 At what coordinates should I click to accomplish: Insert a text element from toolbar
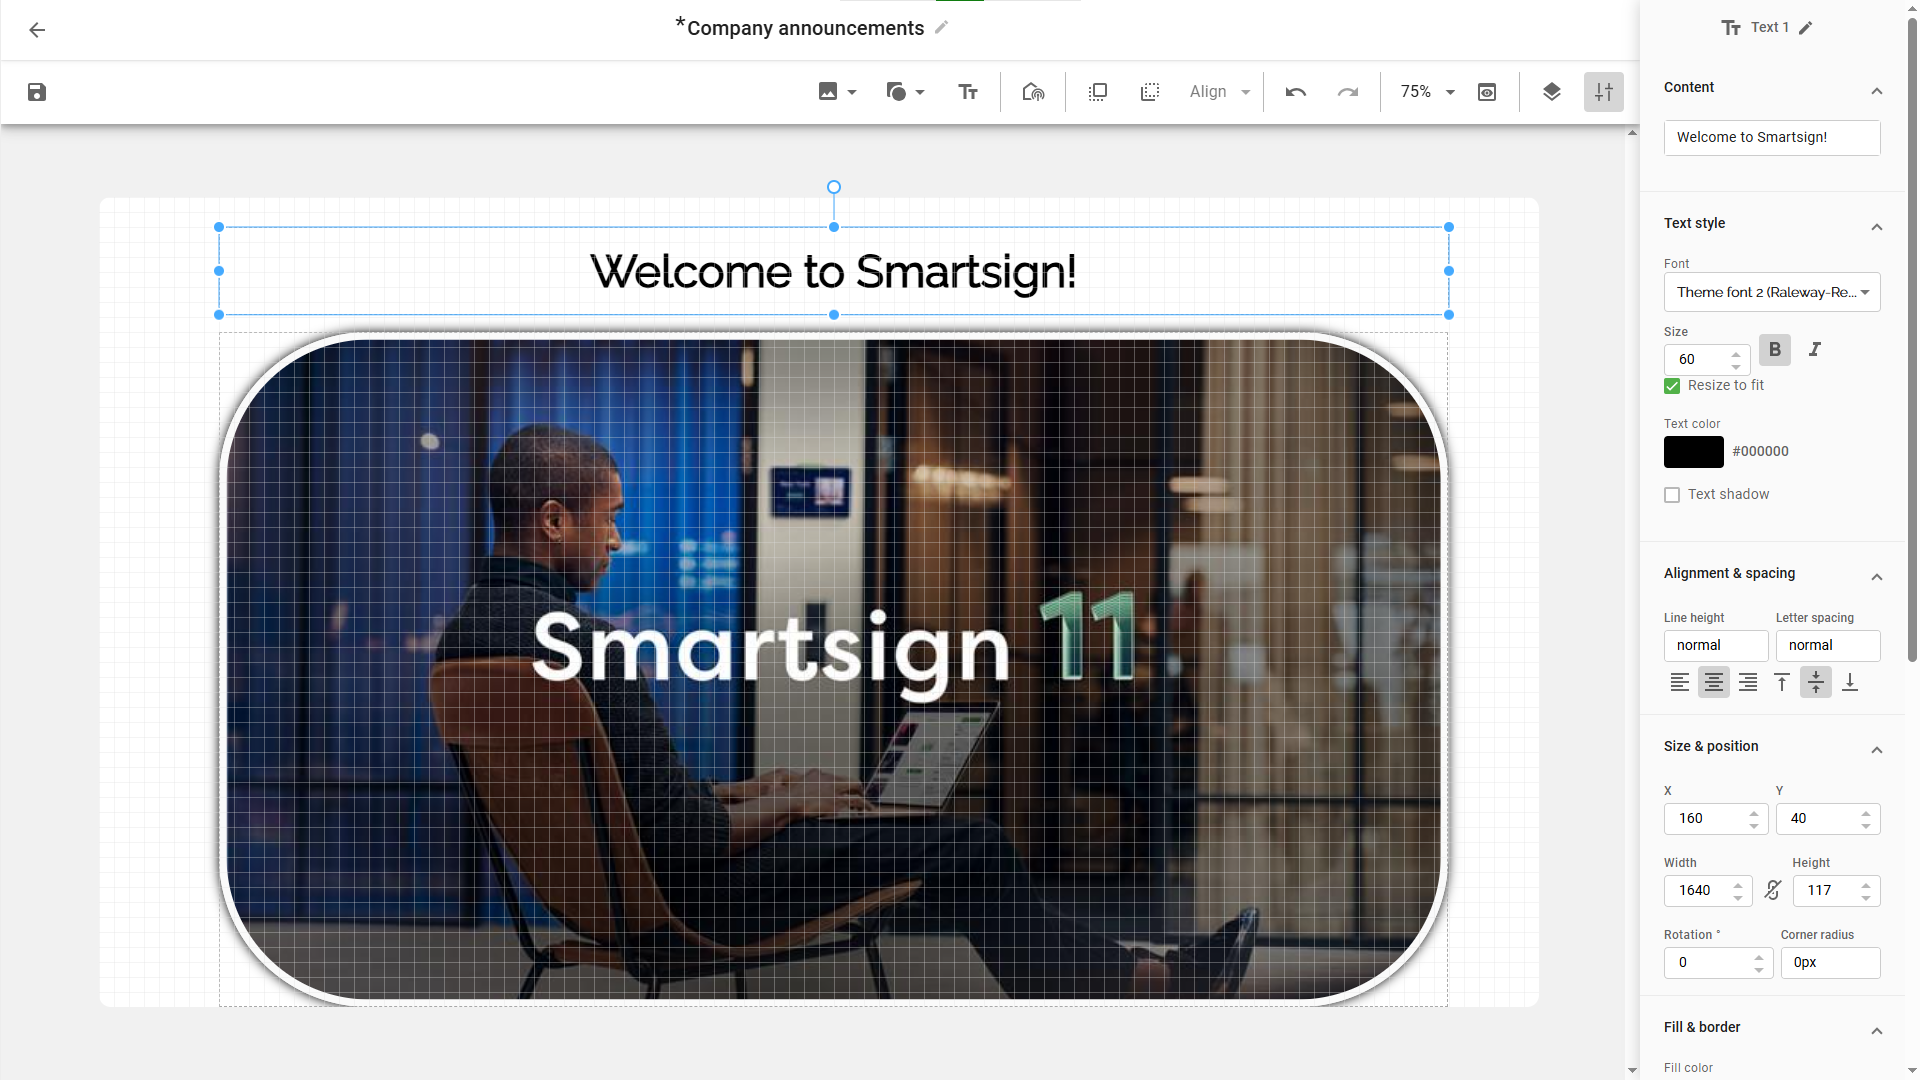(968, 92)
